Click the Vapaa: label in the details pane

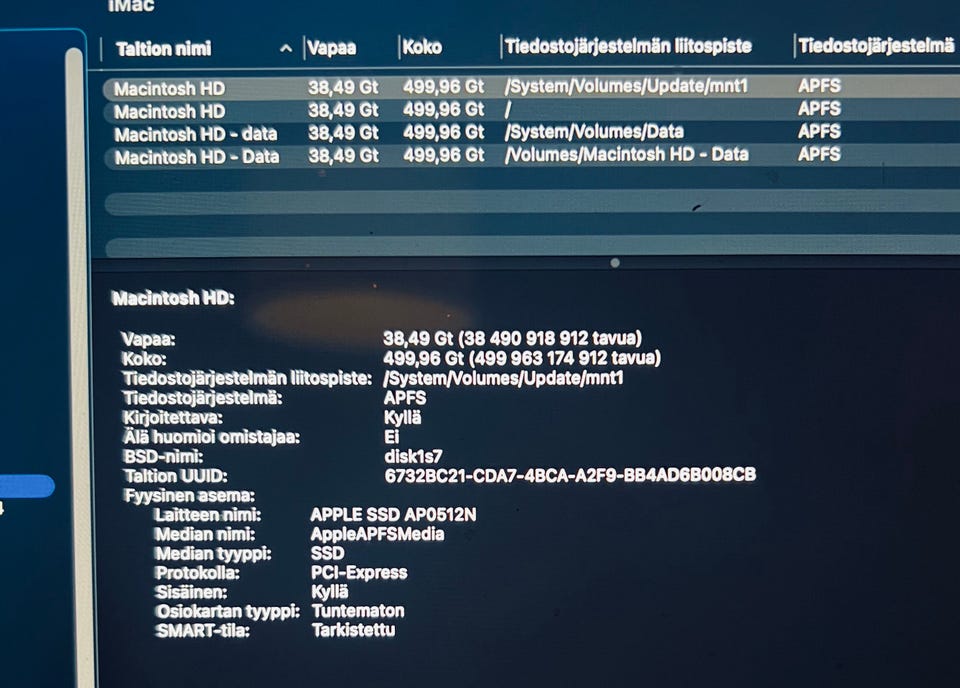148,338
